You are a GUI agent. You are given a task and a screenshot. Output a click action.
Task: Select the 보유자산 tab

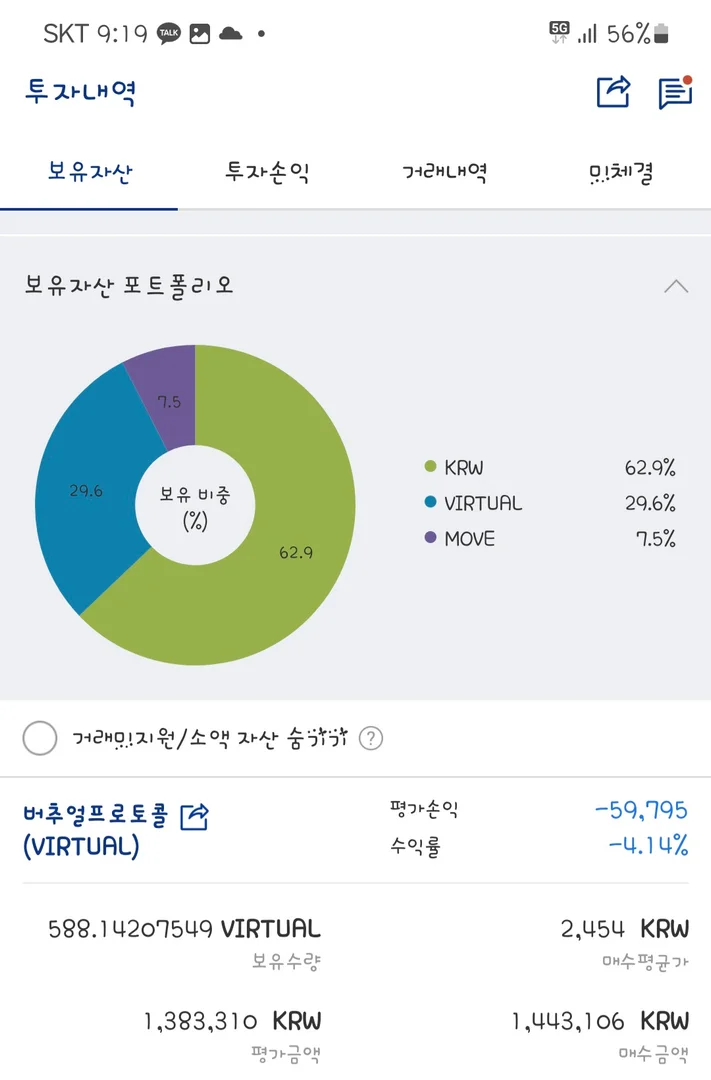tap(89, 173)
